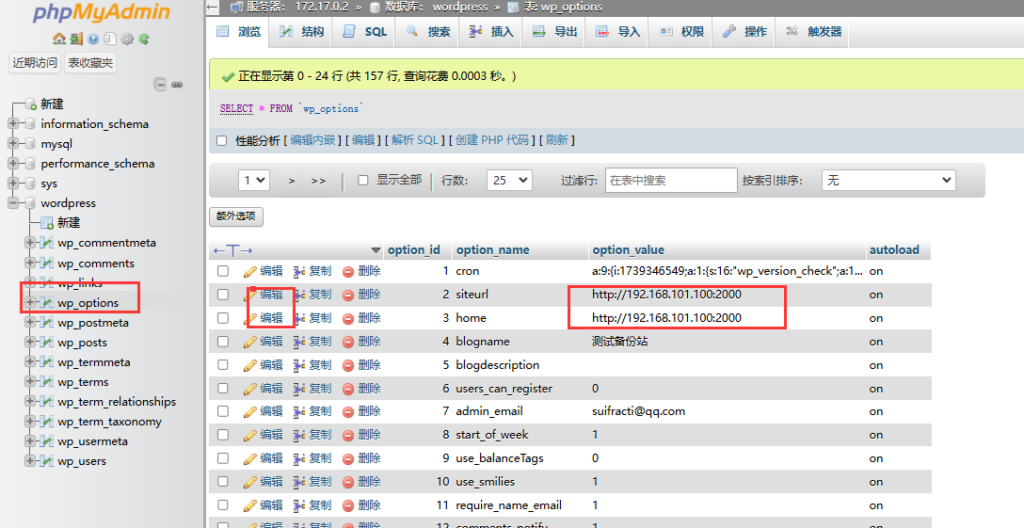Click the full-texts toggle arrows above action column

click(232, 250)
